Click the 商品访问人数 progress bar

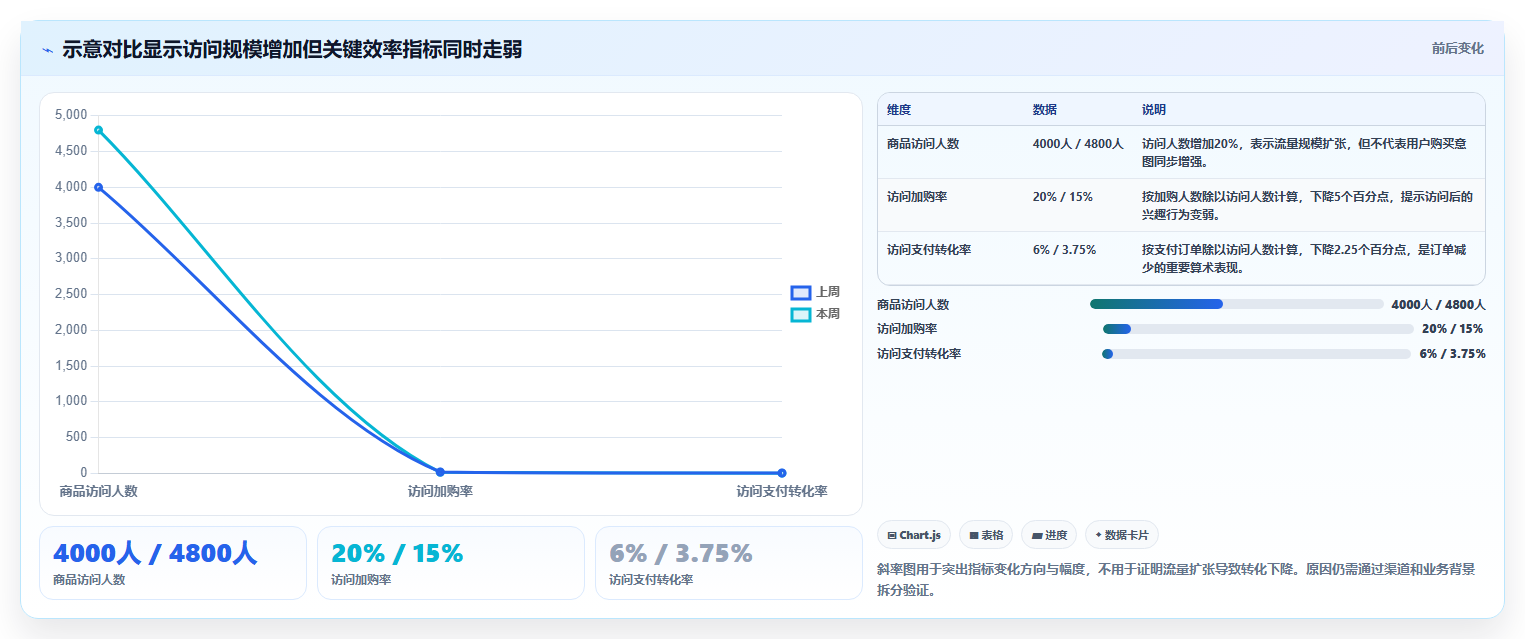pos(1237,304)
